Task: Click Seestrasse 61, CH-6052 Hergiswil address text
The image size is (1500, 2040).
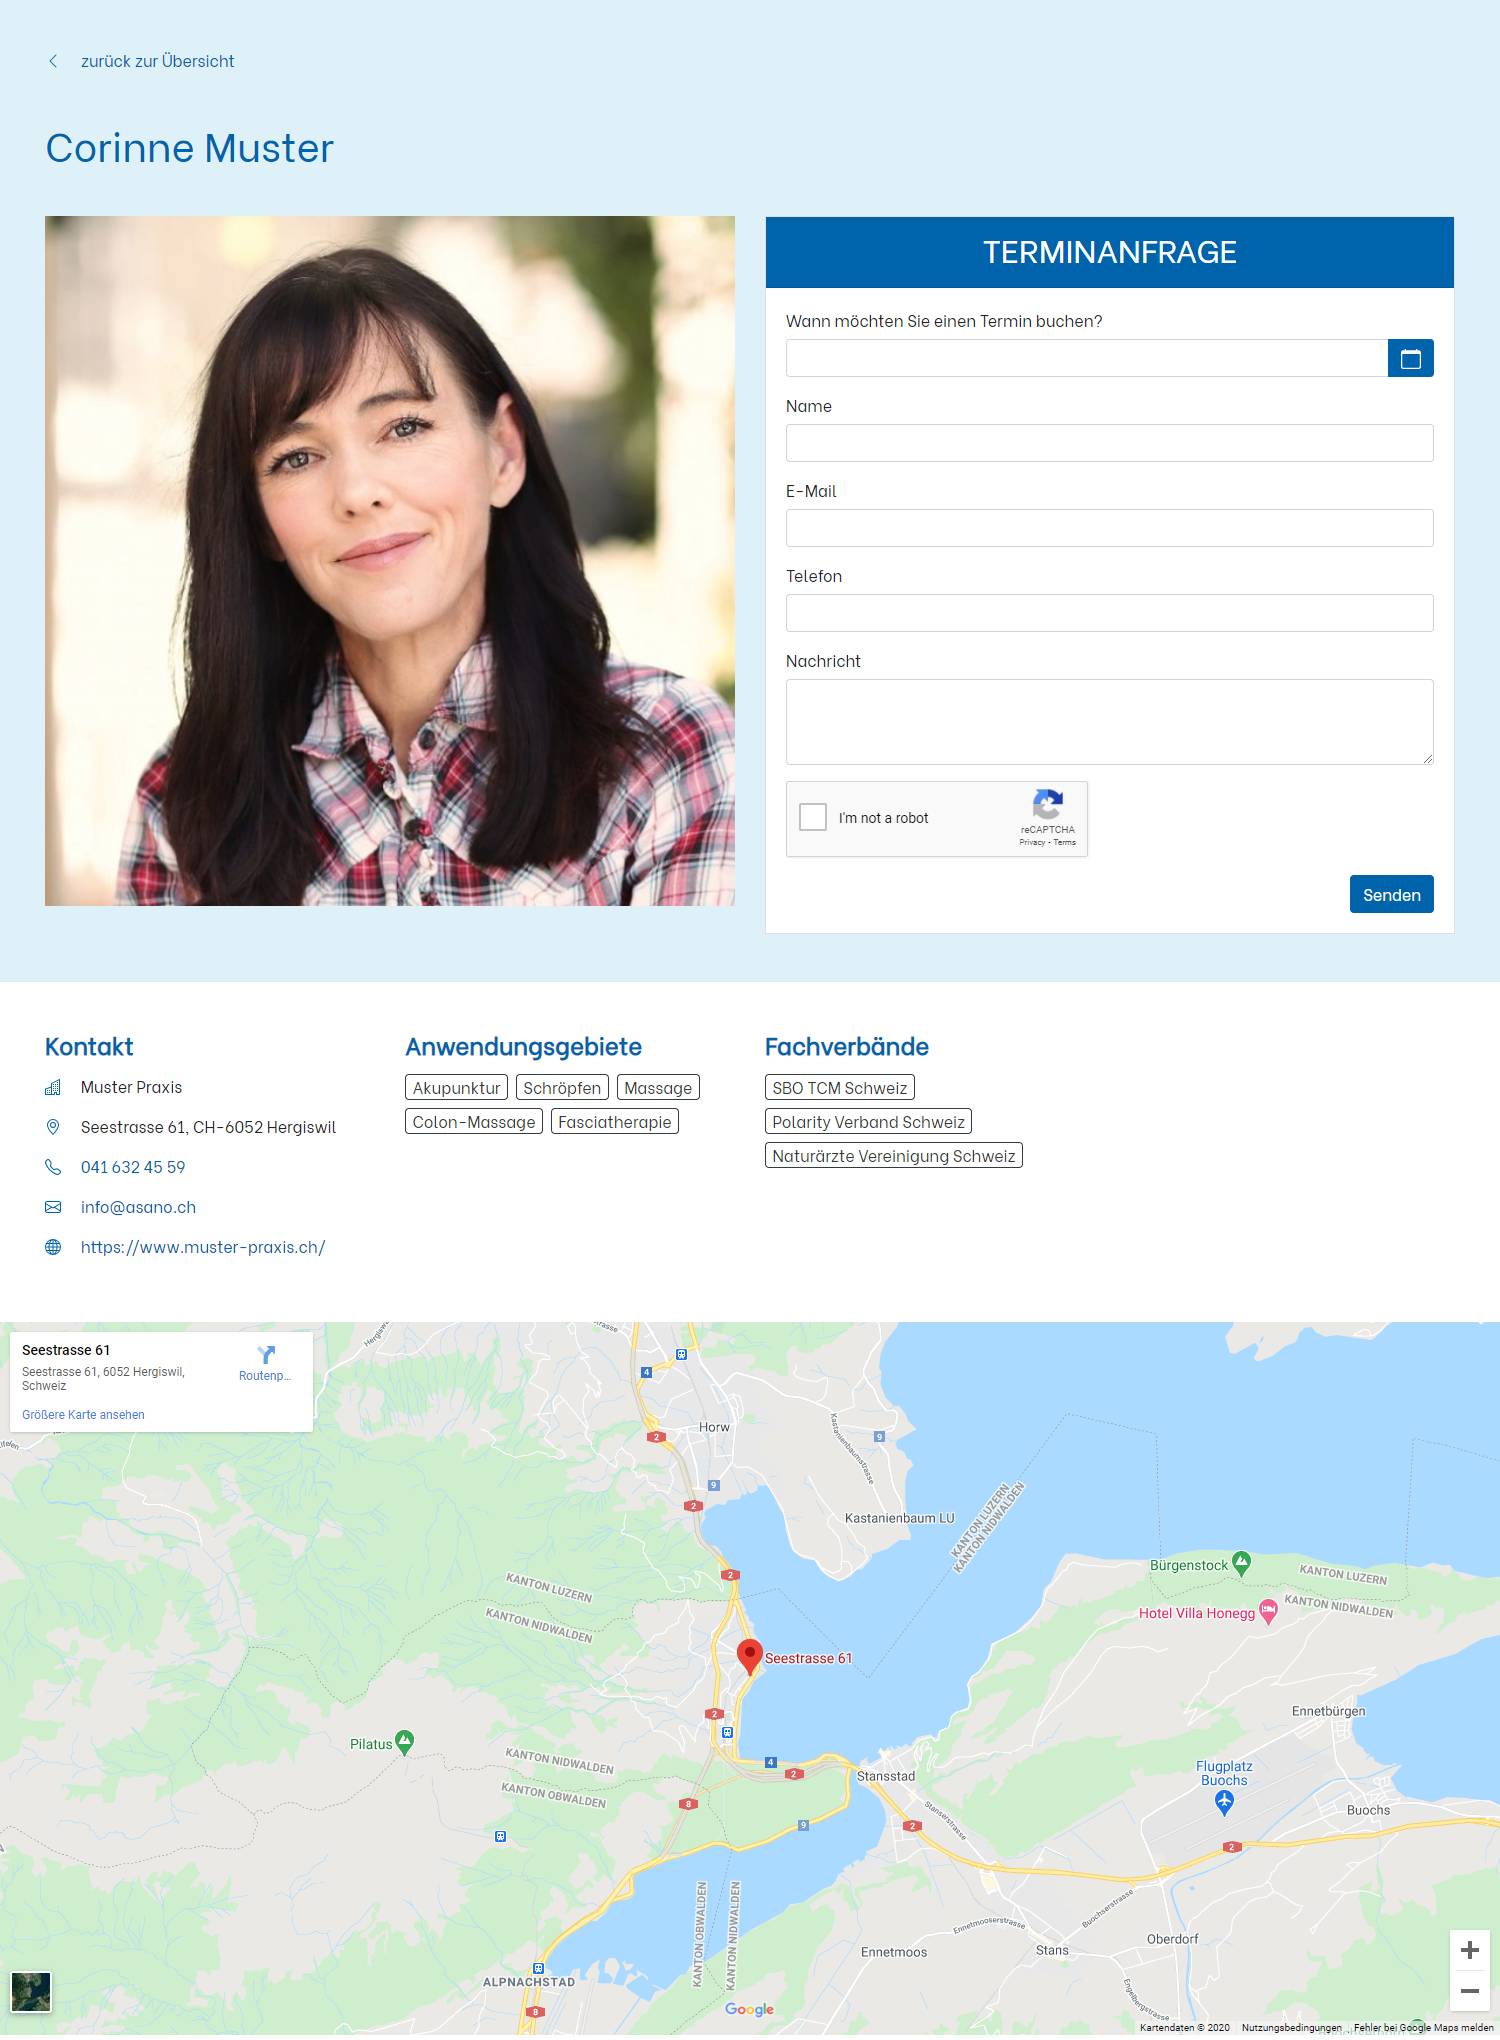Action: click(x=208, y=1127)
